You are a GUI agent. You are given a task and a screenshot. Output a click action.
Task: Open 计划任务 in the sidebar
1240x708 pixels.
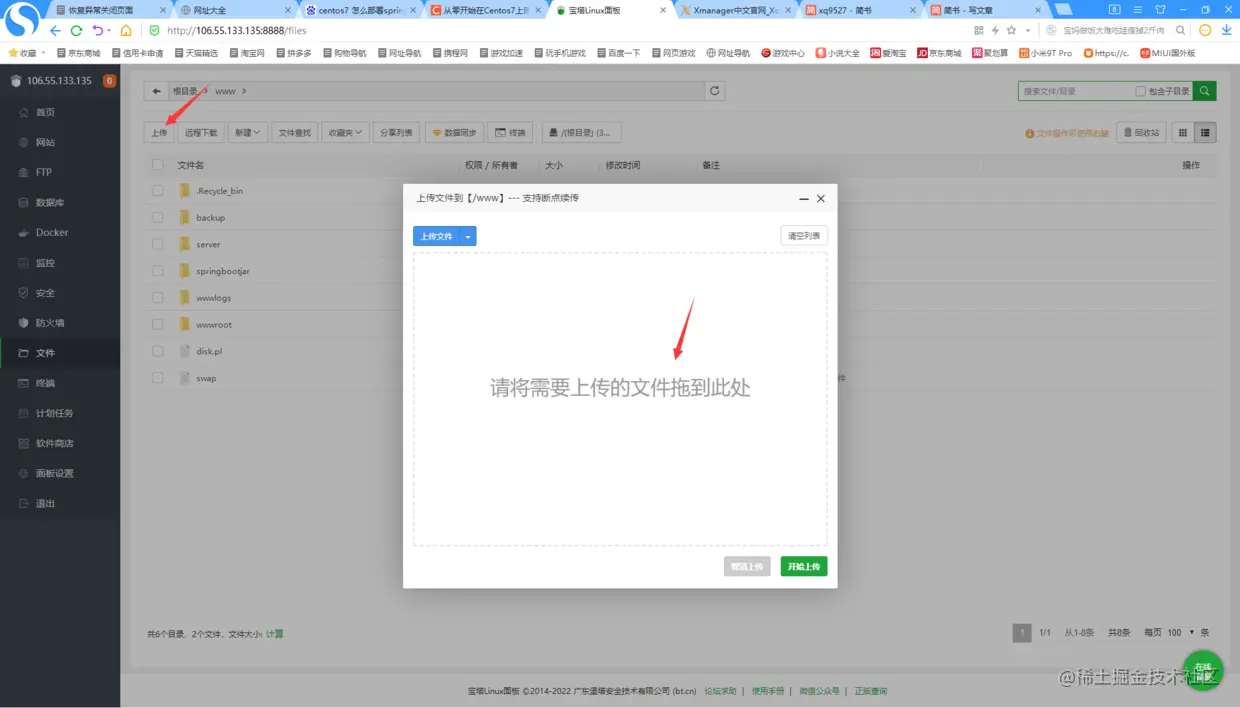(55, 413)
